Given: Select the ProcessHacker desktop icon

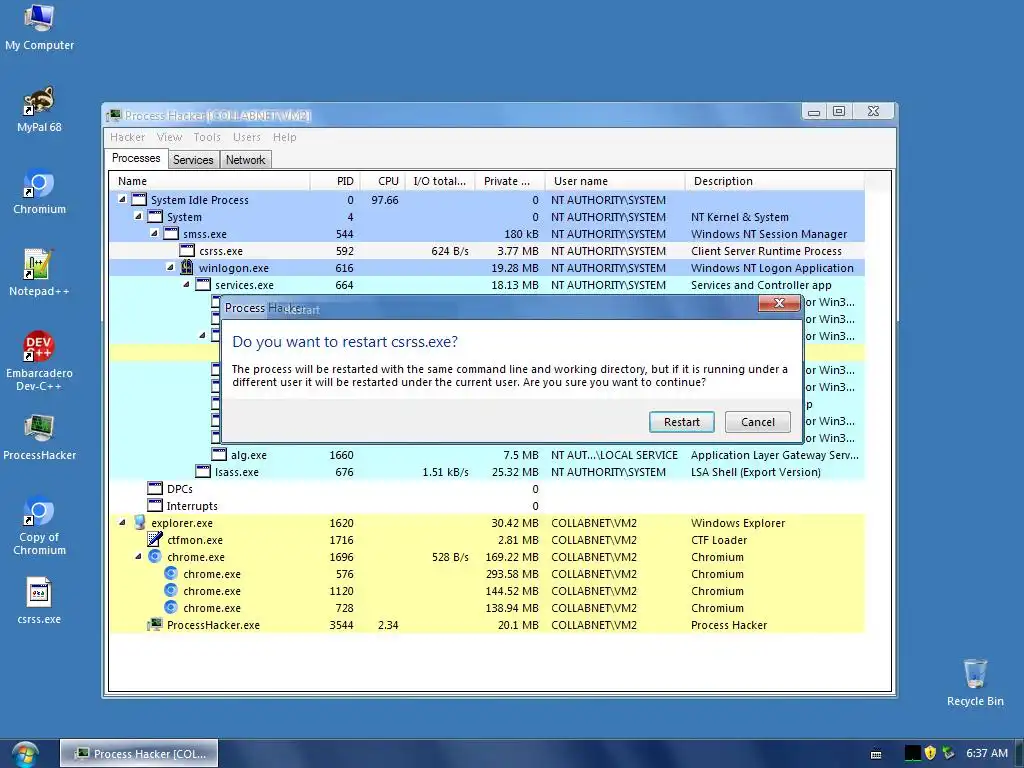Looking at the screenshot, I should 39,438.
